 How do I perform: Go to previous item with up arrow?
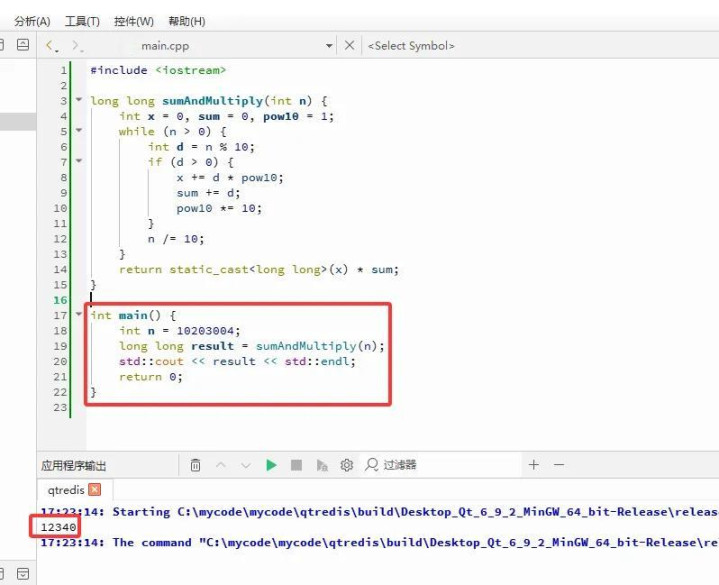pyautogui.click(x=220, y=465)
